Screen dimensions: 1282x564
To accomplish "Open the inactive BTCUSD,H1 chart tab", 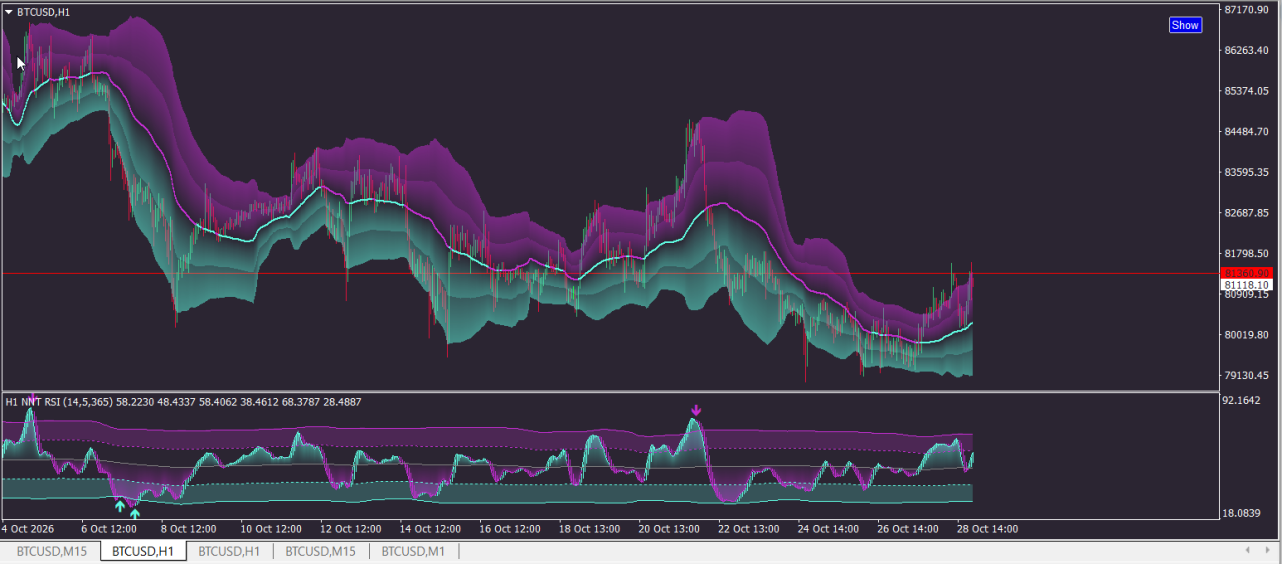I will pyautogui.click(x=229, y=551).
